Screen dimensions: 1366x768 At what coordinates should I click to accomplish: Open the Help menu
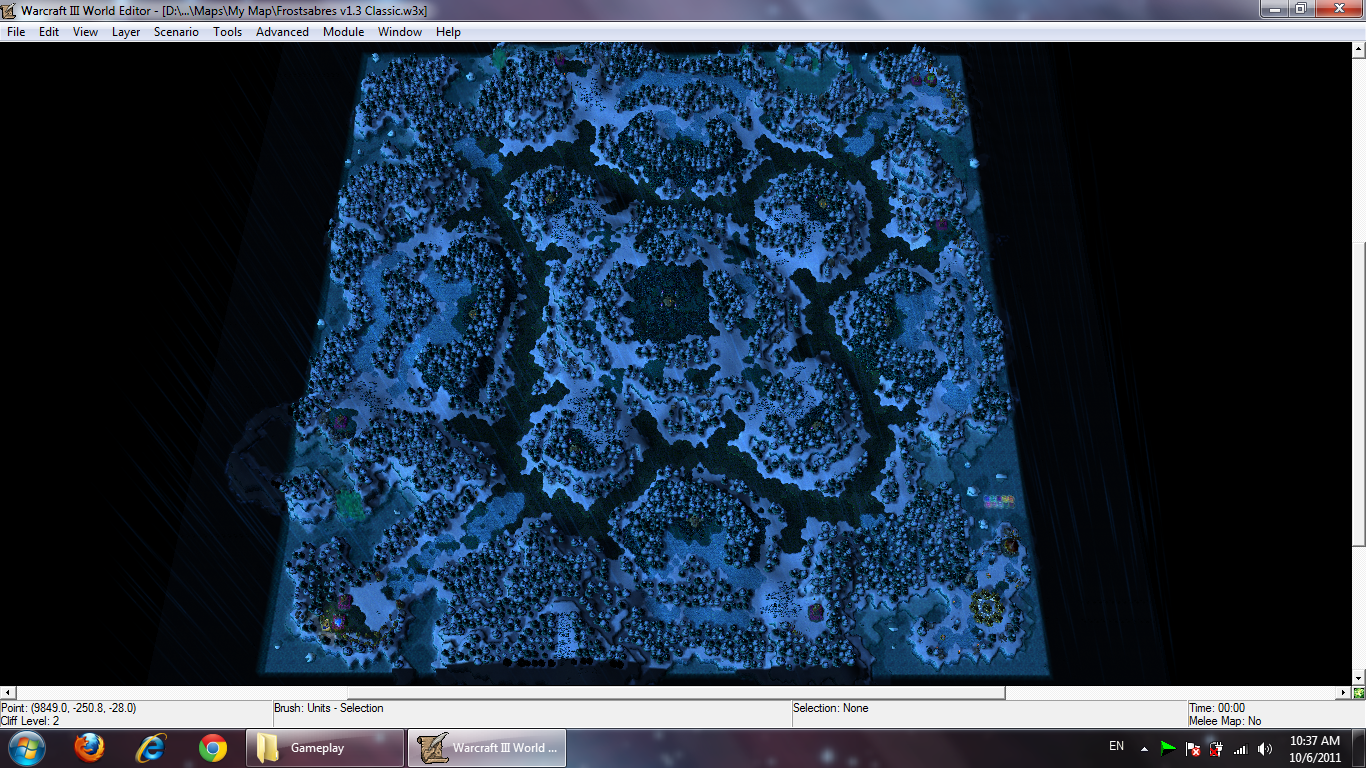click(448, 32)
